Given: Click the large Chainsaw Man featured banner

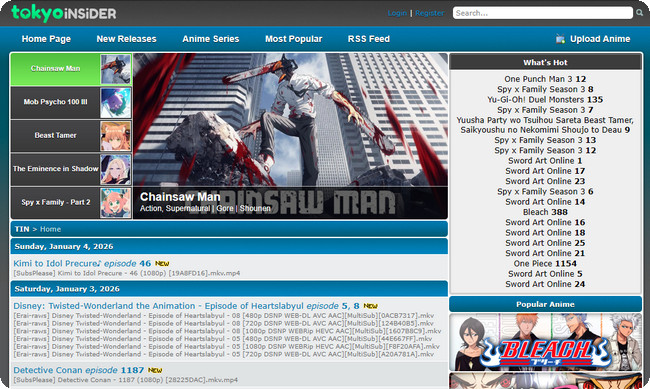Looking at the screenshot, I should (290, 136).
